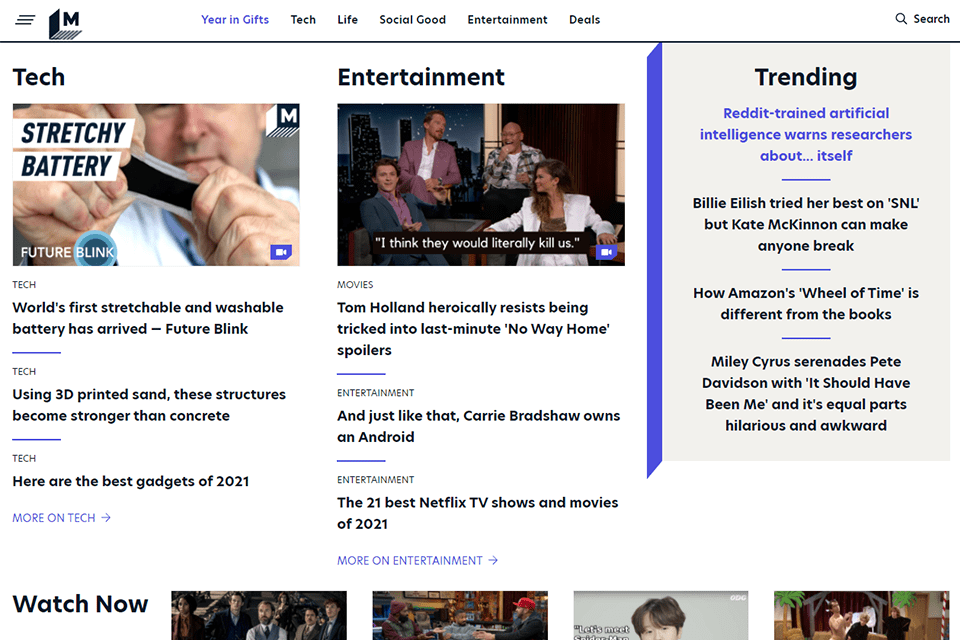
Task: Open the Entertainment nav item
Action: click(508, 20)
